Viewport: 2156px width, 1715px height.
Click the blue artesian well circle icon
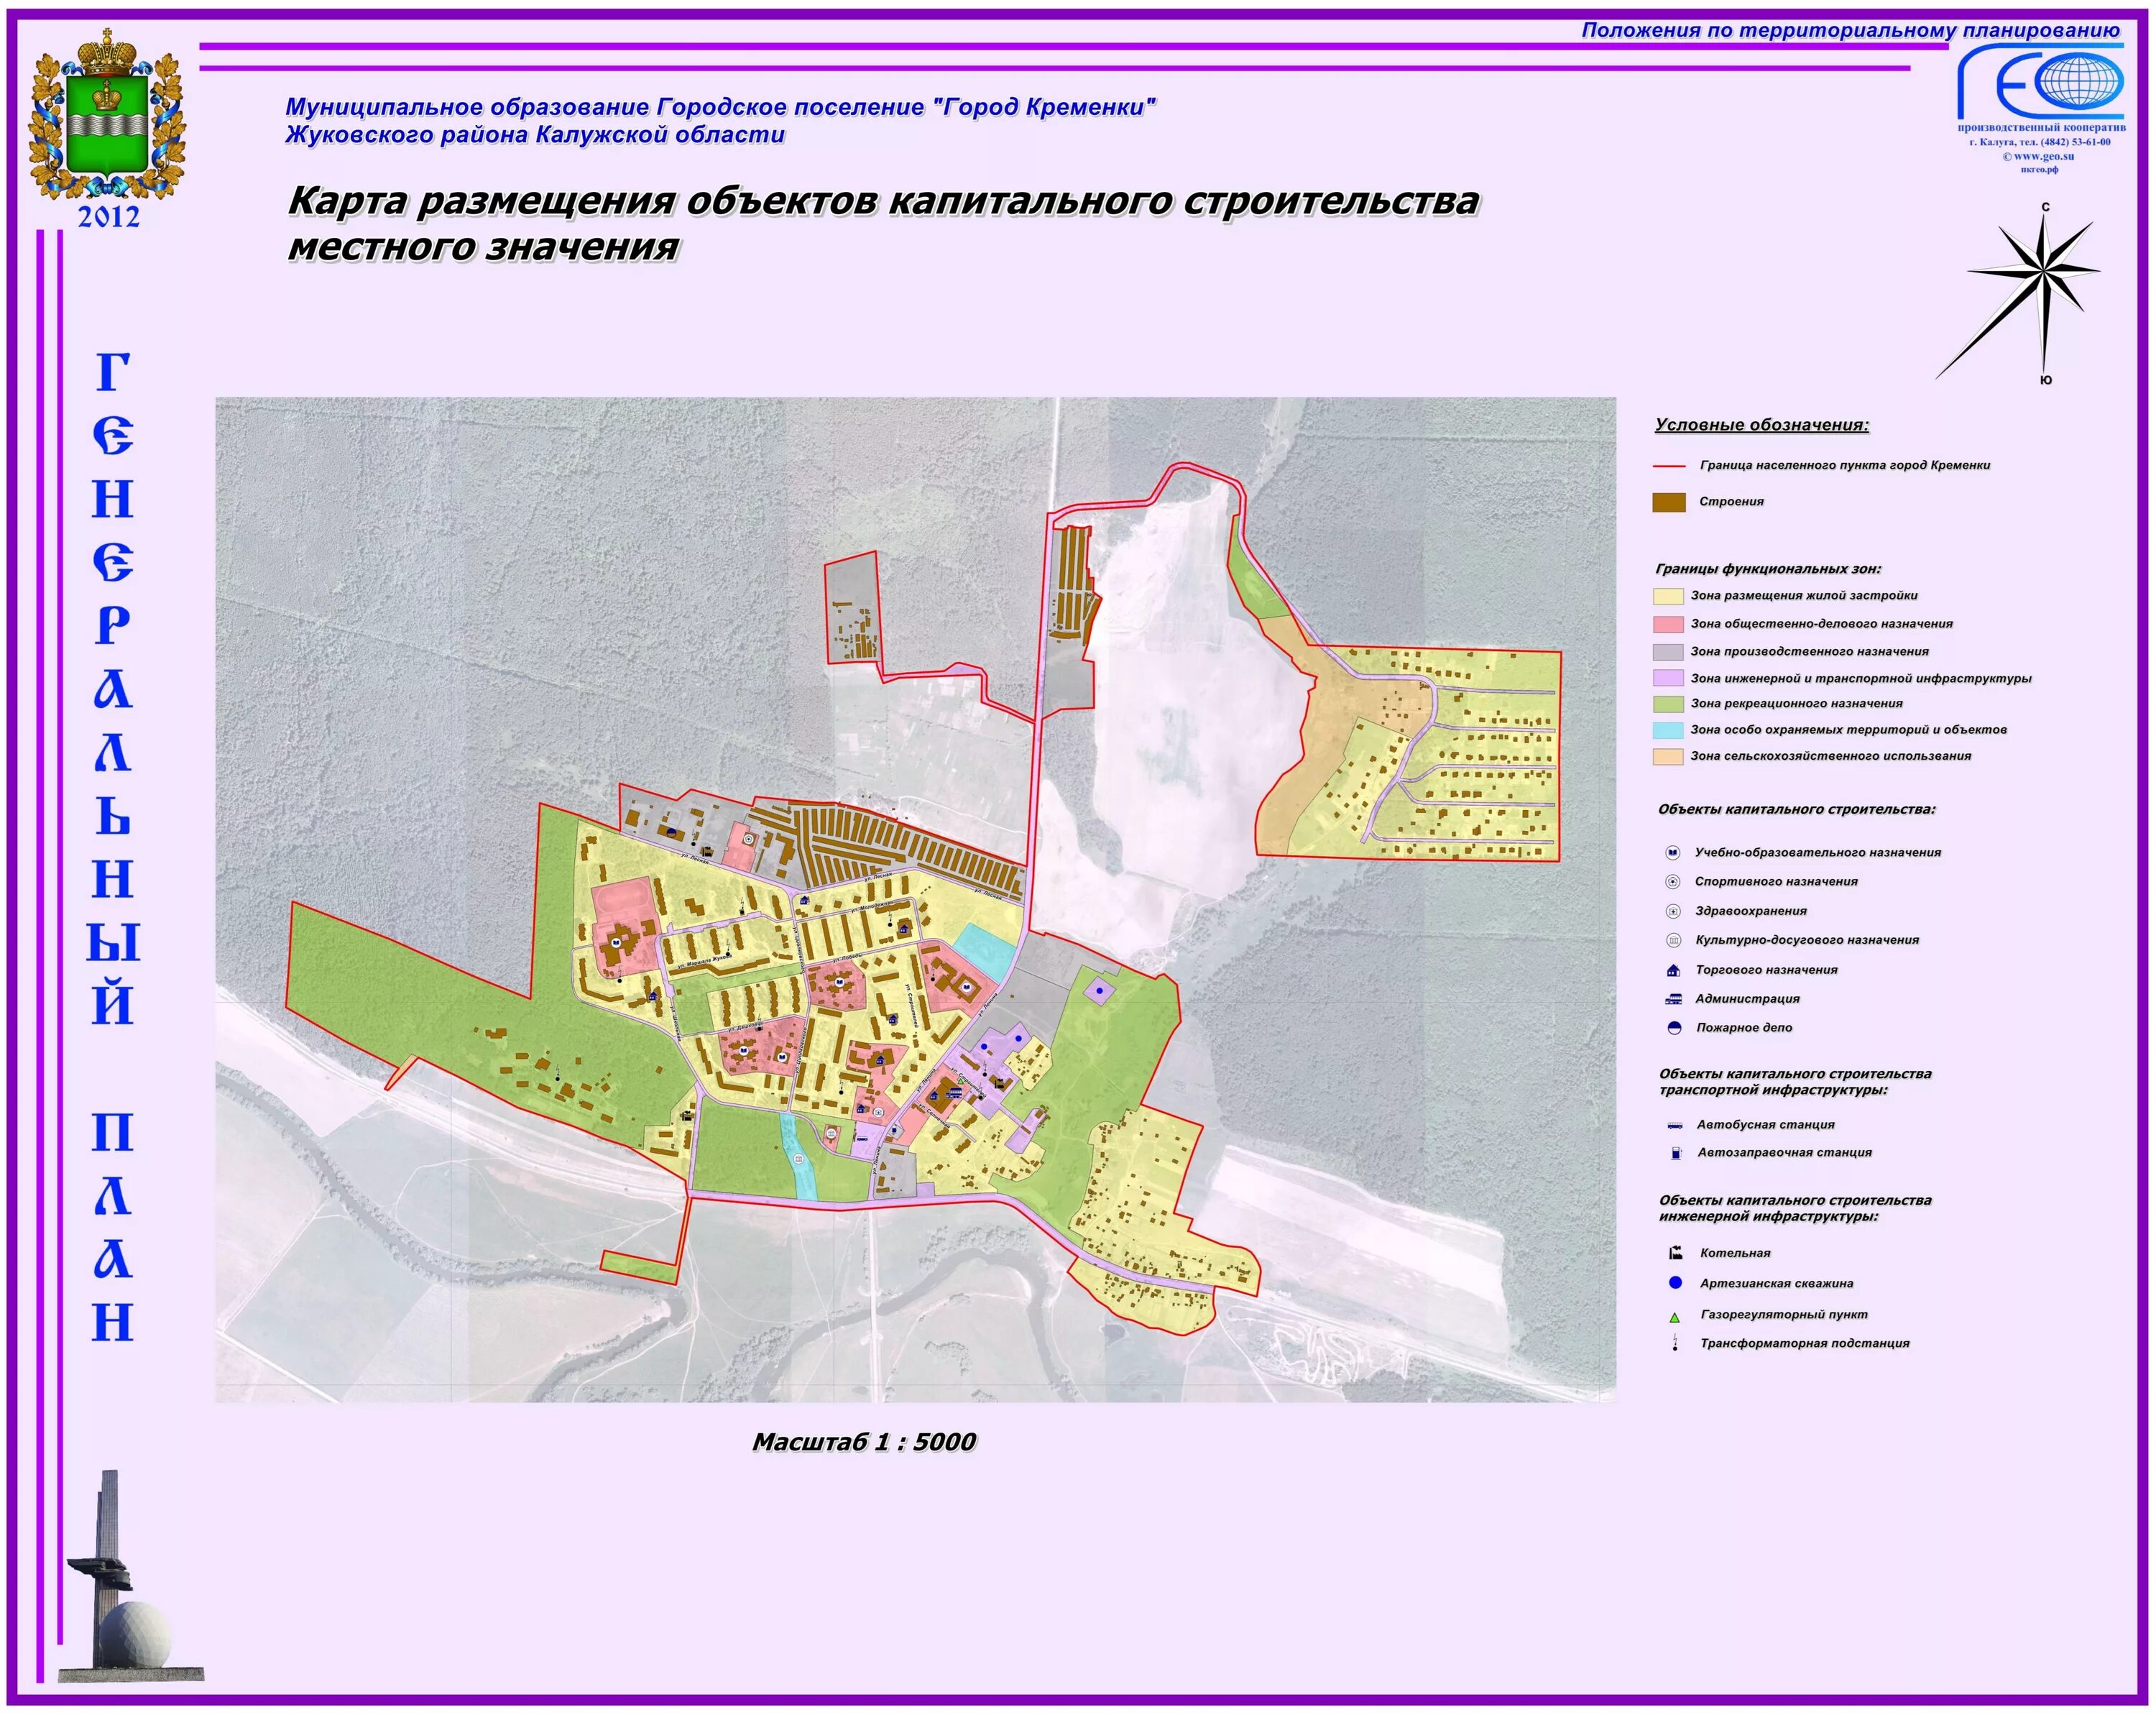[x=1675, y=1283]
